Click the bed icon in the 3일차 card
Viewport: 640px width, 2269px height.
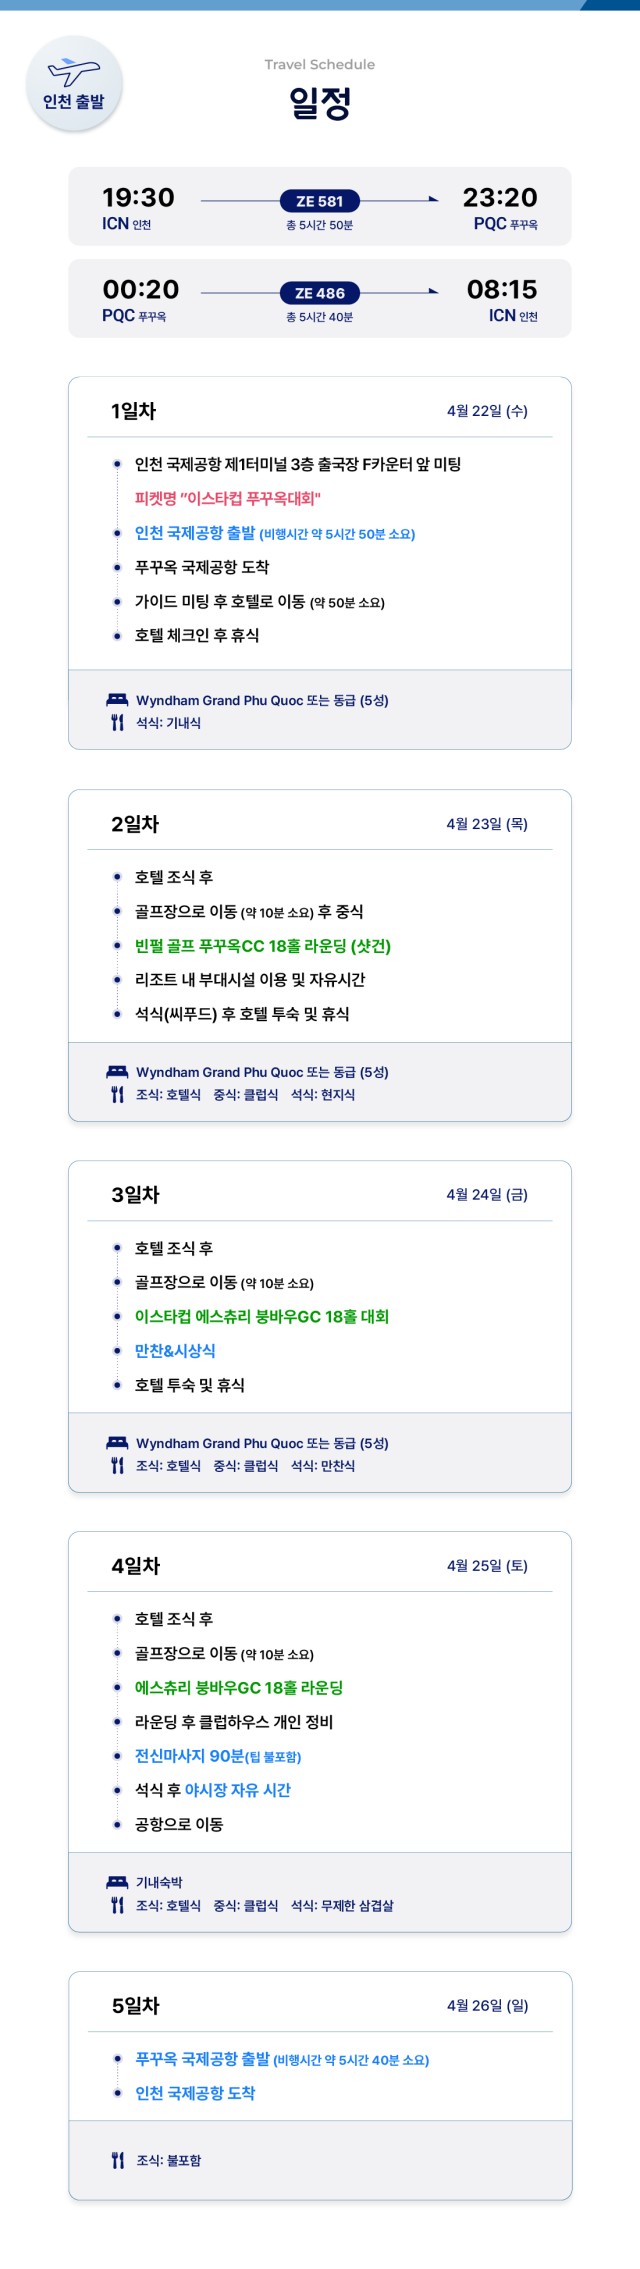(x=117, y=1443)
